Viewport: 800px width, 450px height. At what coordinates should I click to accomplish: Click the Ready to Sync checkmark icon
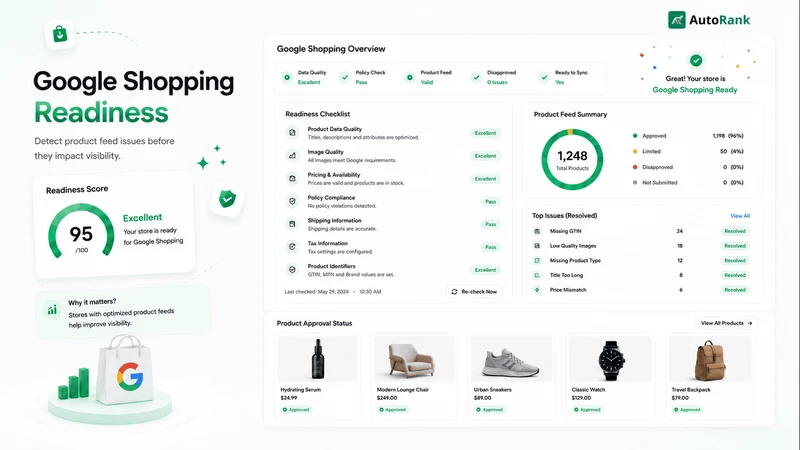544,78
